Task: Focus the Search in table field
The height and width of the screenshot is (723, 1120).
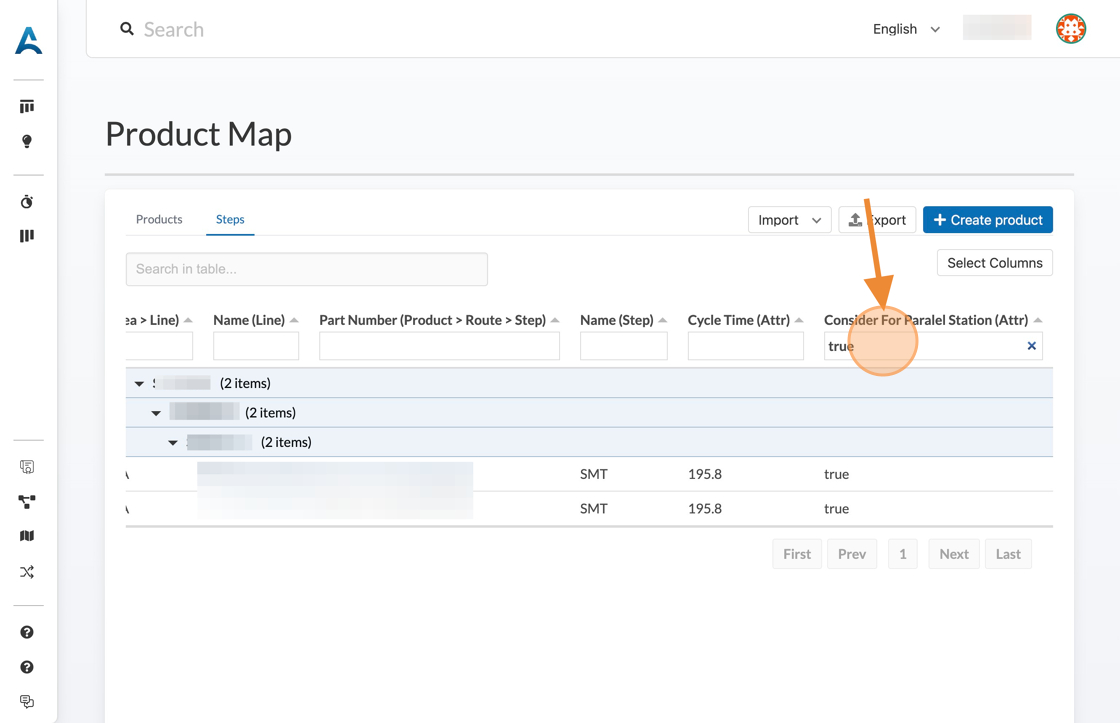Action: coord(306,269)
